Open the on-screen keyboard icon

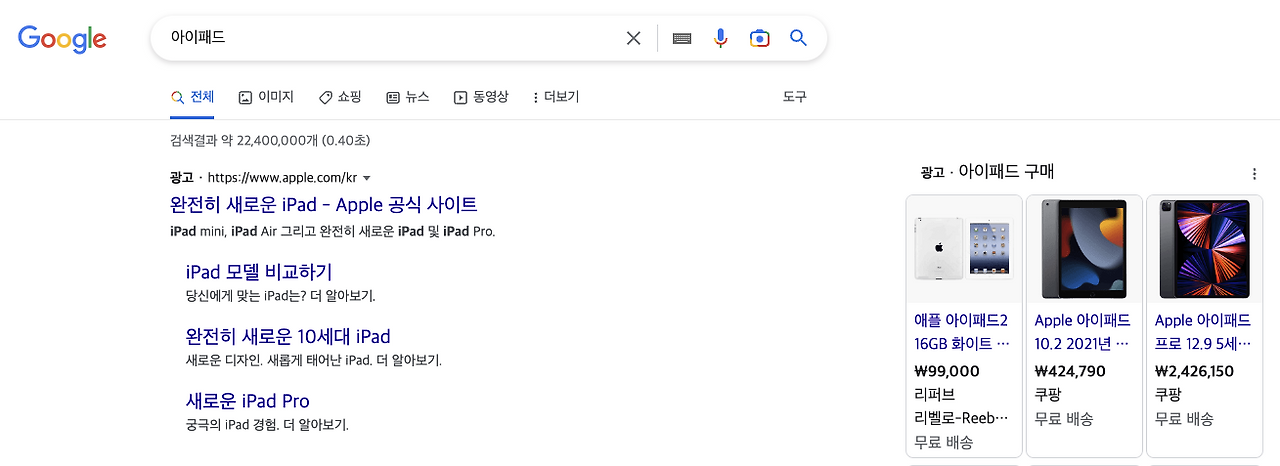click(682, 38)
